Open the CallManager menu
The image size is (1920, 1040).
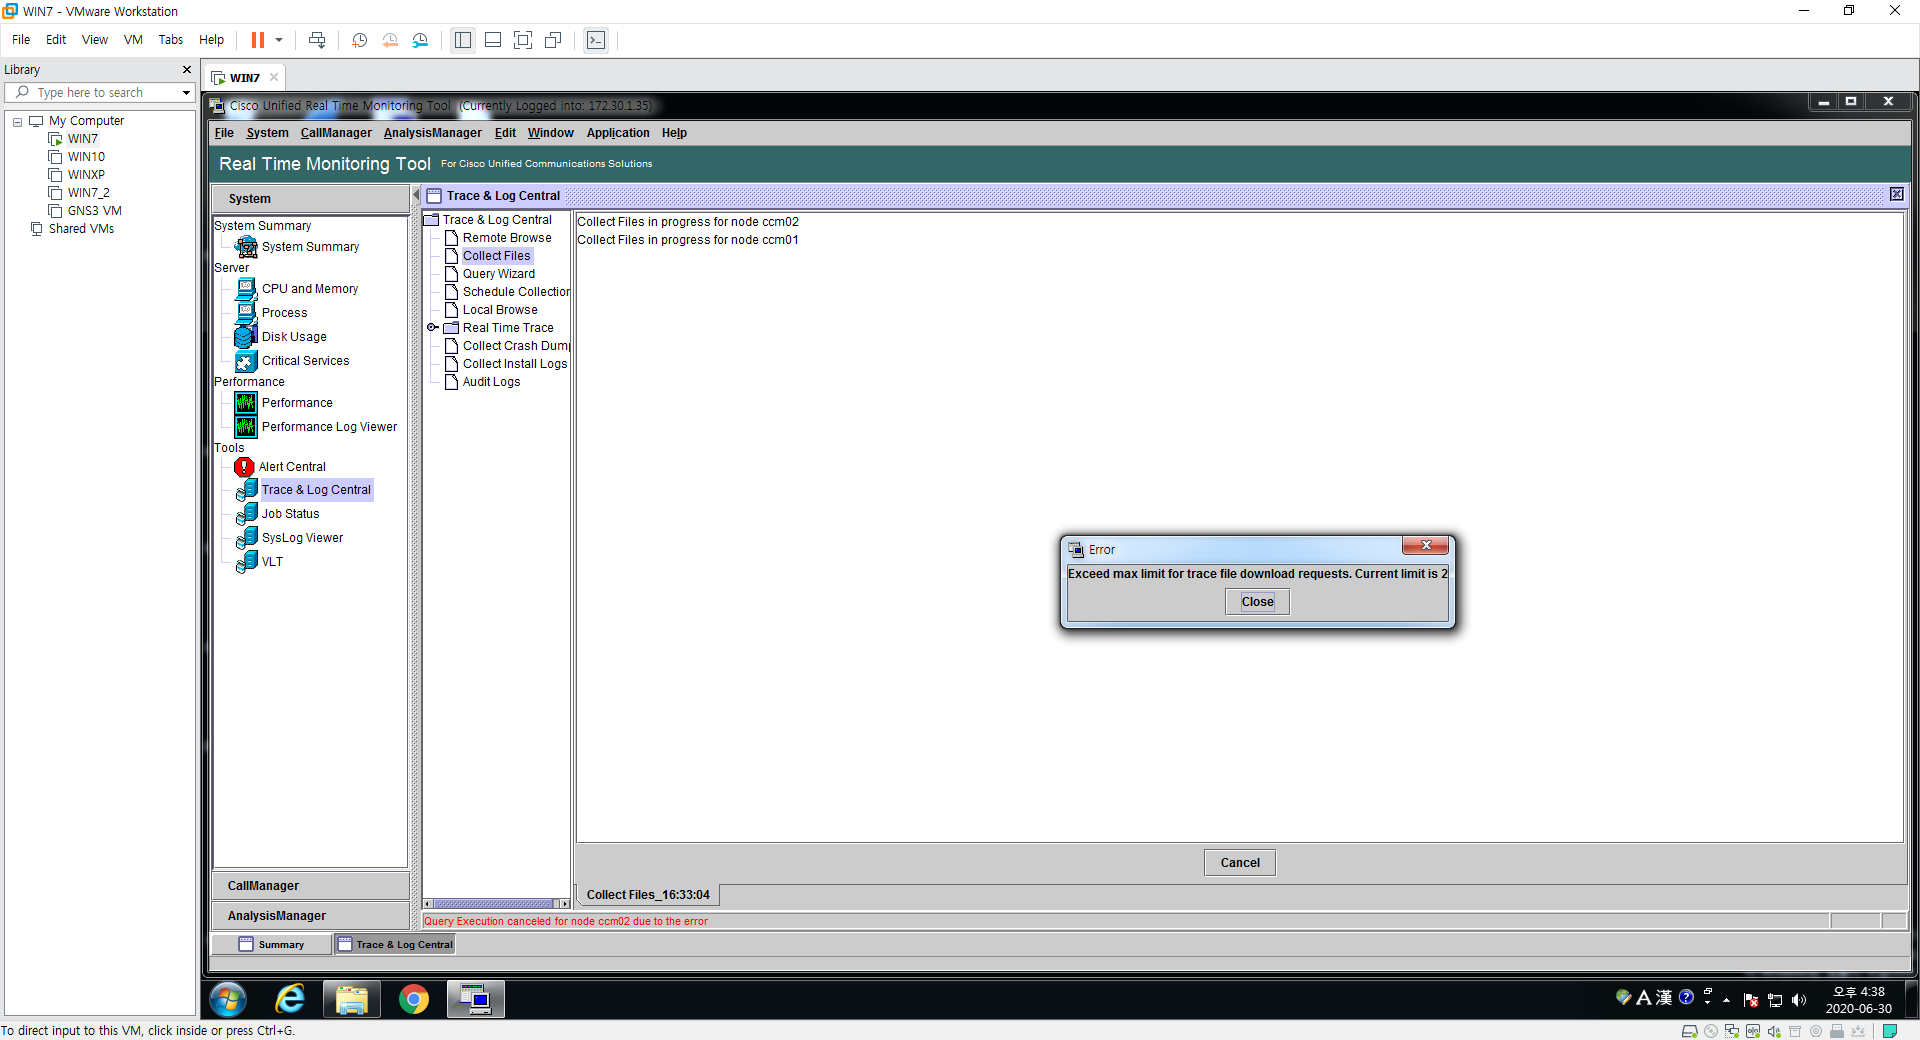click(x=336, y=133)
